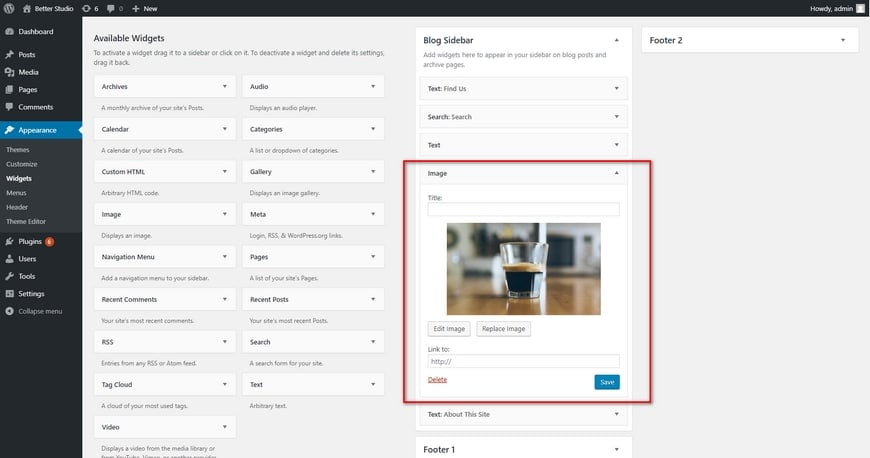870x458 pixels.
Task: Expand the Meta widget arrow
Action: click(373, 214)
